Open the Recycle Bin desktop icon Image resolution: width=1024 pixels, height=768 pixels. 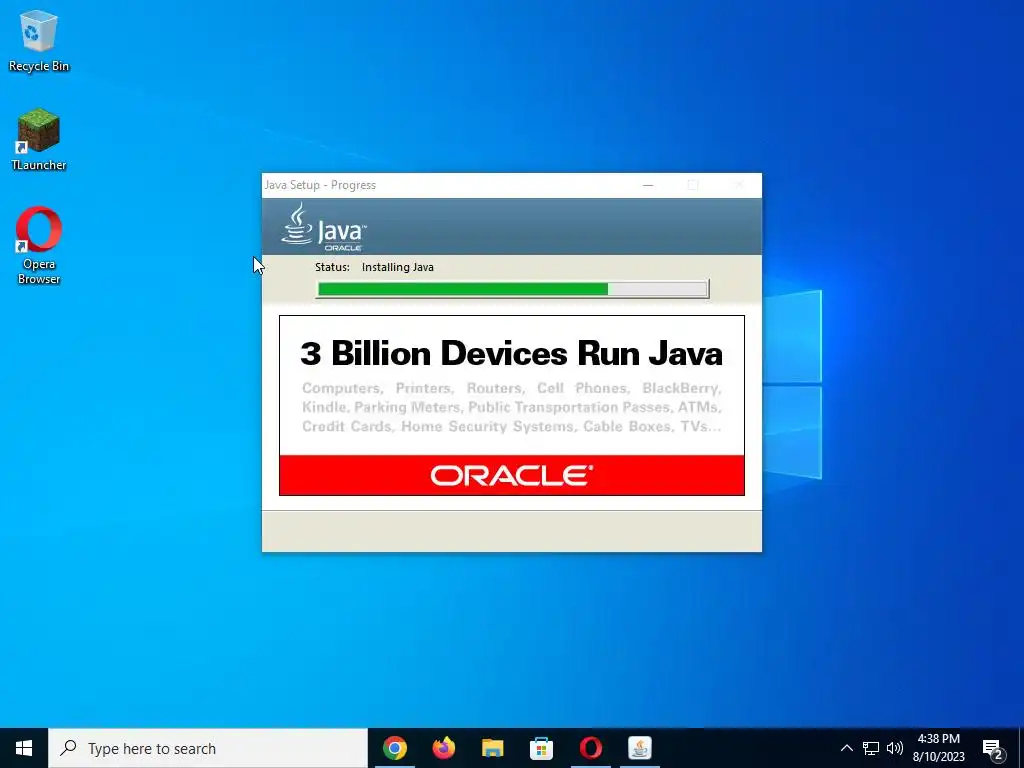pyautogui.click(x=39, y=41)
